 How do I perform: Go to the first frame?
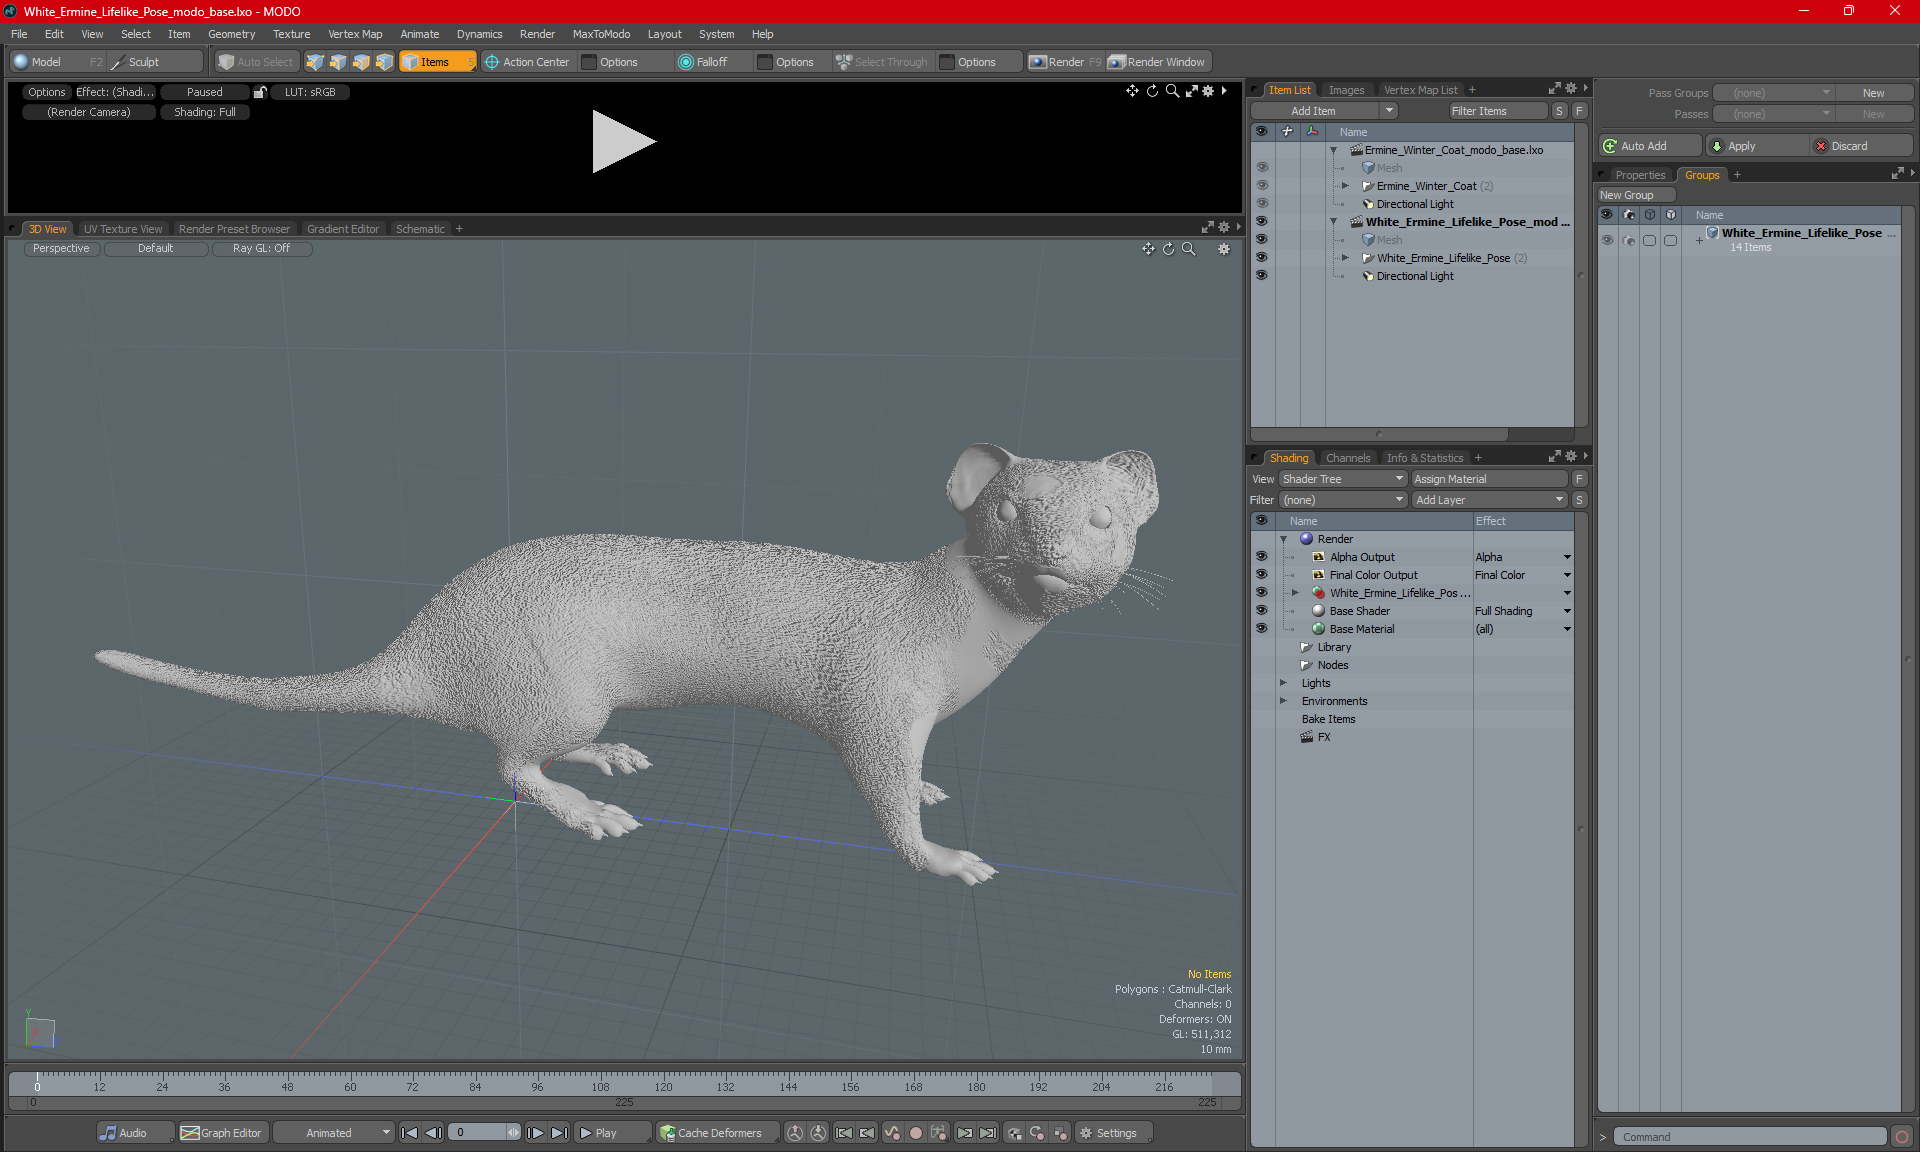(x=410, y=1133)
